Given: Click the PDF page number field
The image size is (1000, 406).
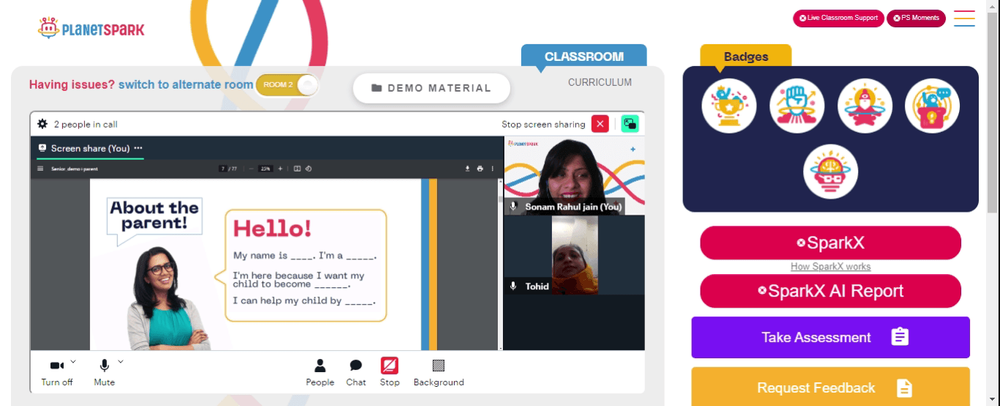Looking at the screenshot, I should [x=223, y=169].
